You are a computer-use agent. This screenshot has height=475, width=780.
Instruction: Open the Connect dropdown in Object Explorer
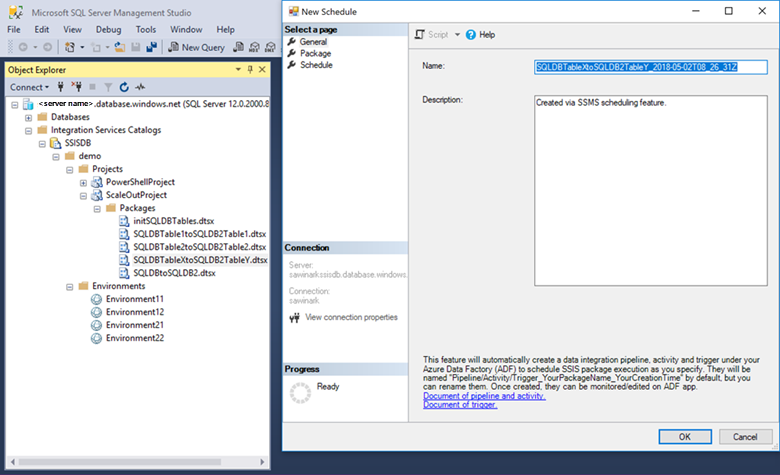tap(29, 87)
